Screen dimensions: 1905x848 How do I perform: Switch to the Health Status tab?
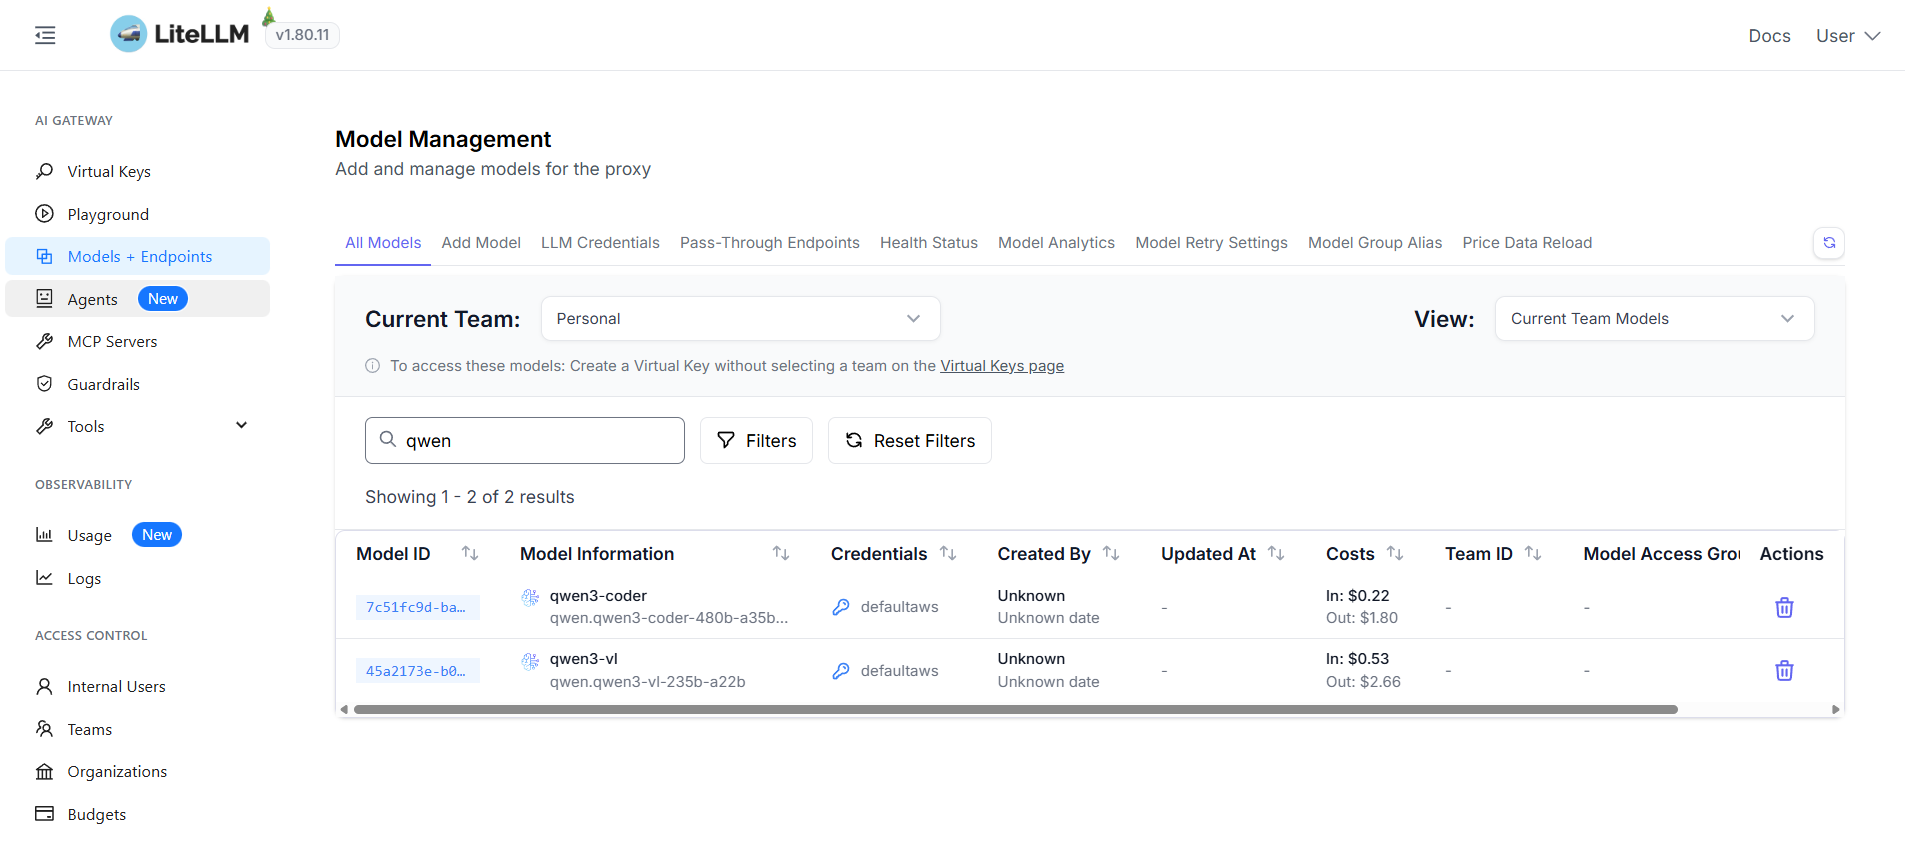[928, 243]
